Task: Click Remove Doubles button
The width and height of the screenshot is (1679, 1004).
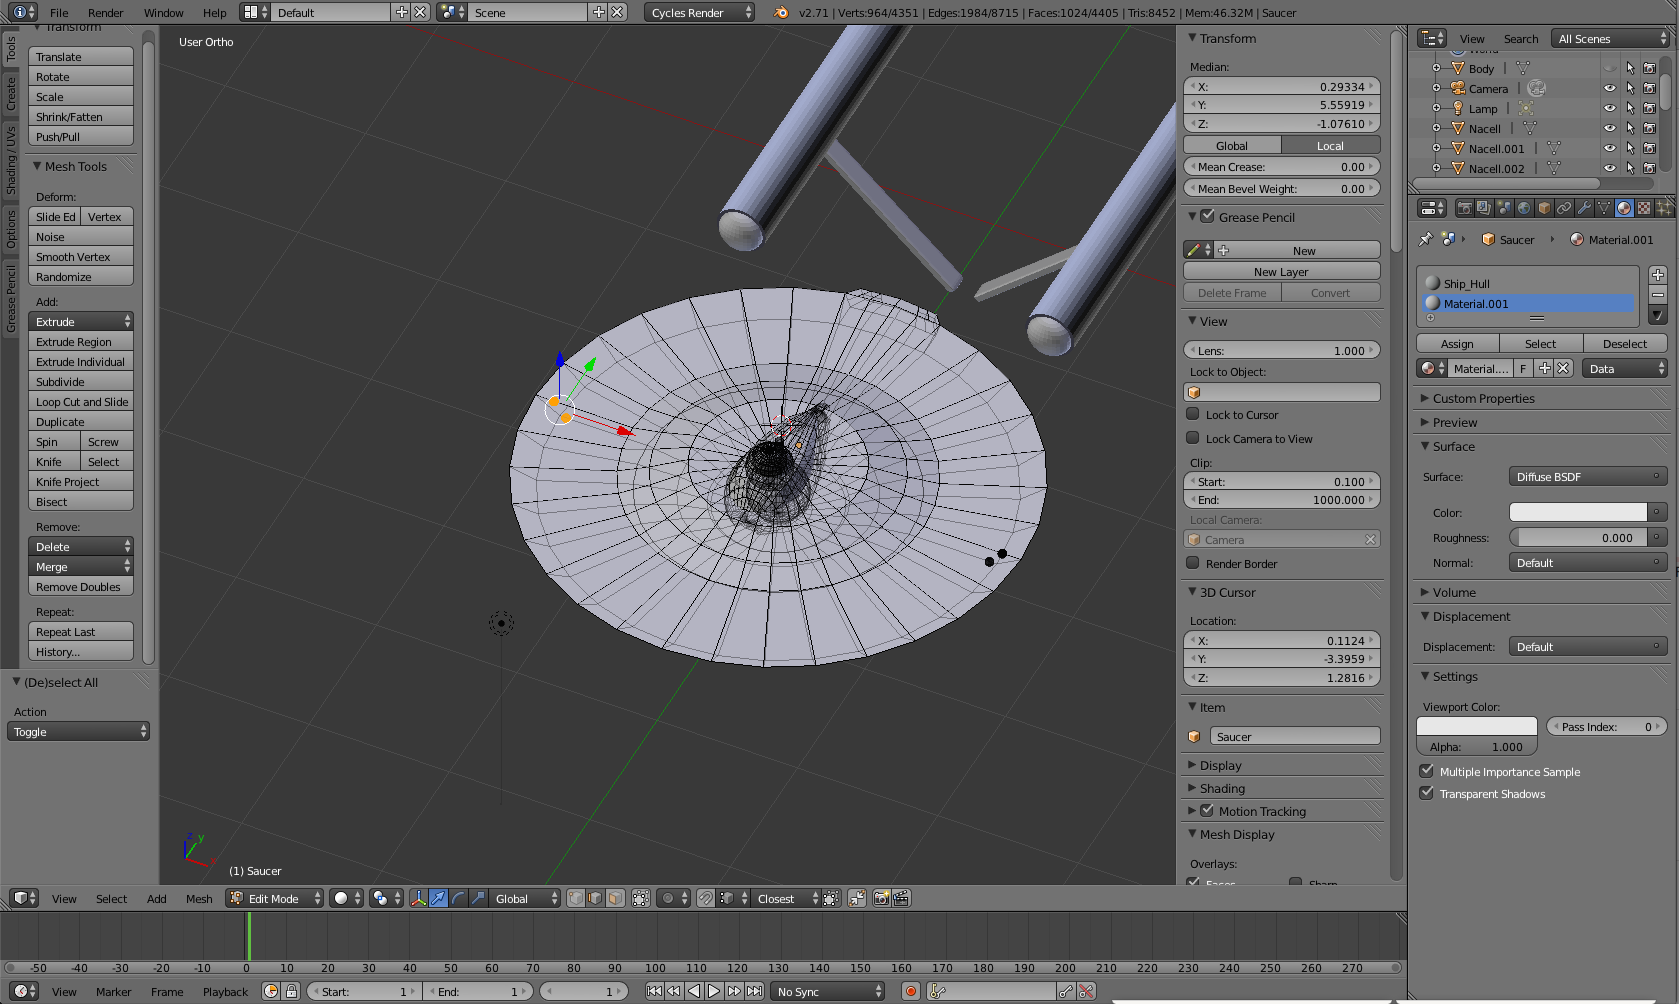Action: 81,586
